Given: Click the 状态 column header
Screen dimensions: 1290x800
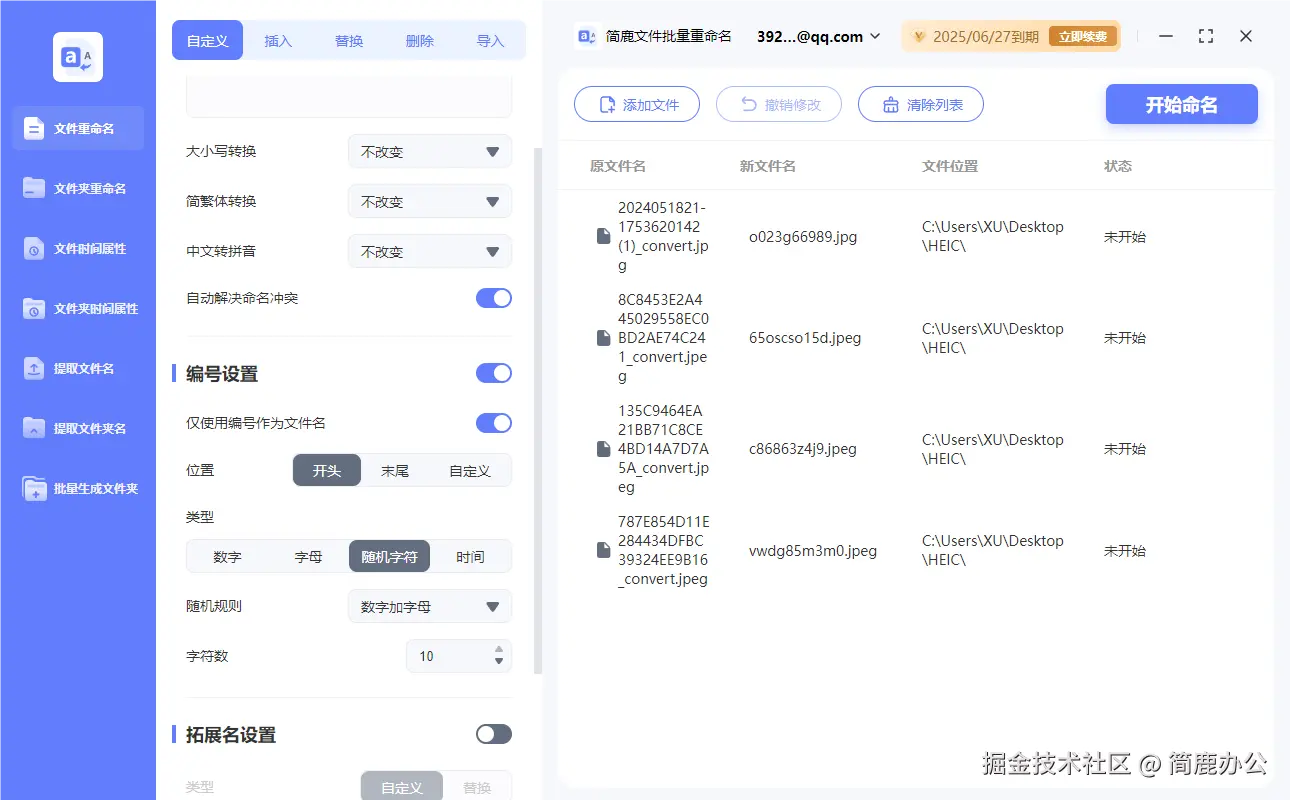Looking at the screenshot, I should point(1118,166).
